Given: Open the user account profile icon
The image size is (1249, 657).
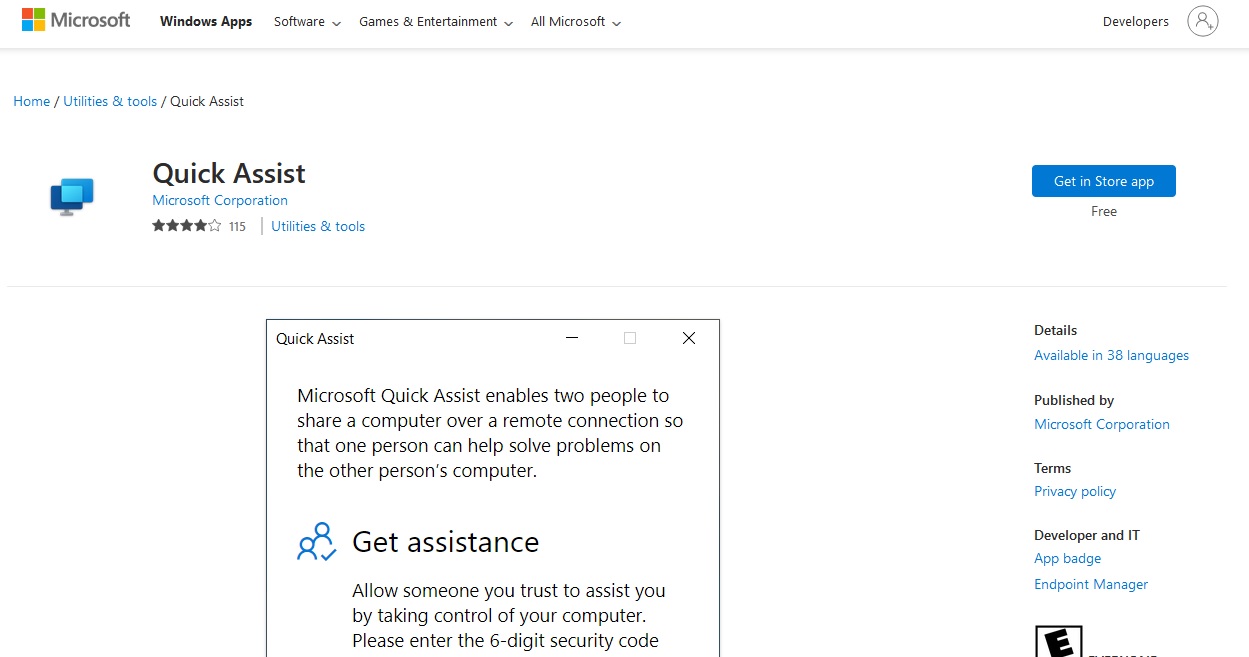Looking at the screenshot, I should [x=1203, y=20].
